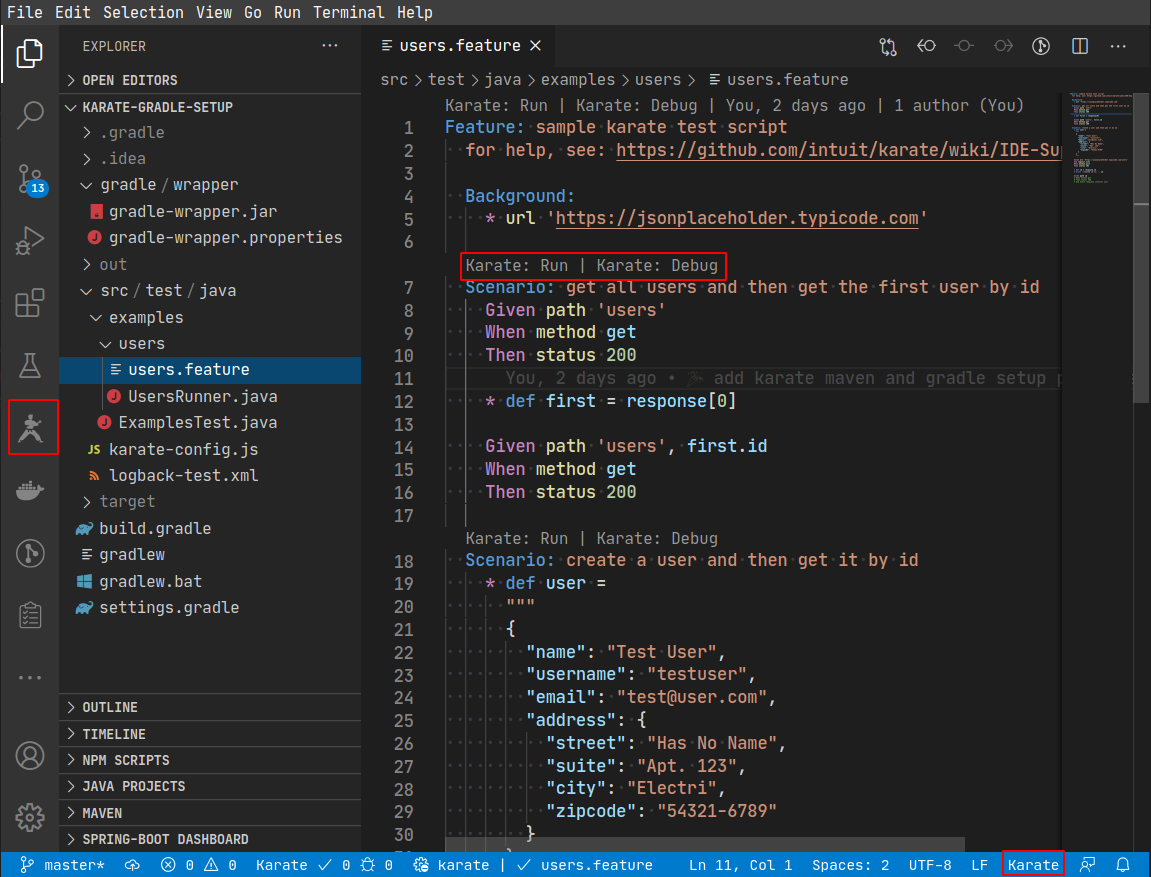The image size is (1151, 877).
Task: Expand the target folder
Action: (127, 501)
